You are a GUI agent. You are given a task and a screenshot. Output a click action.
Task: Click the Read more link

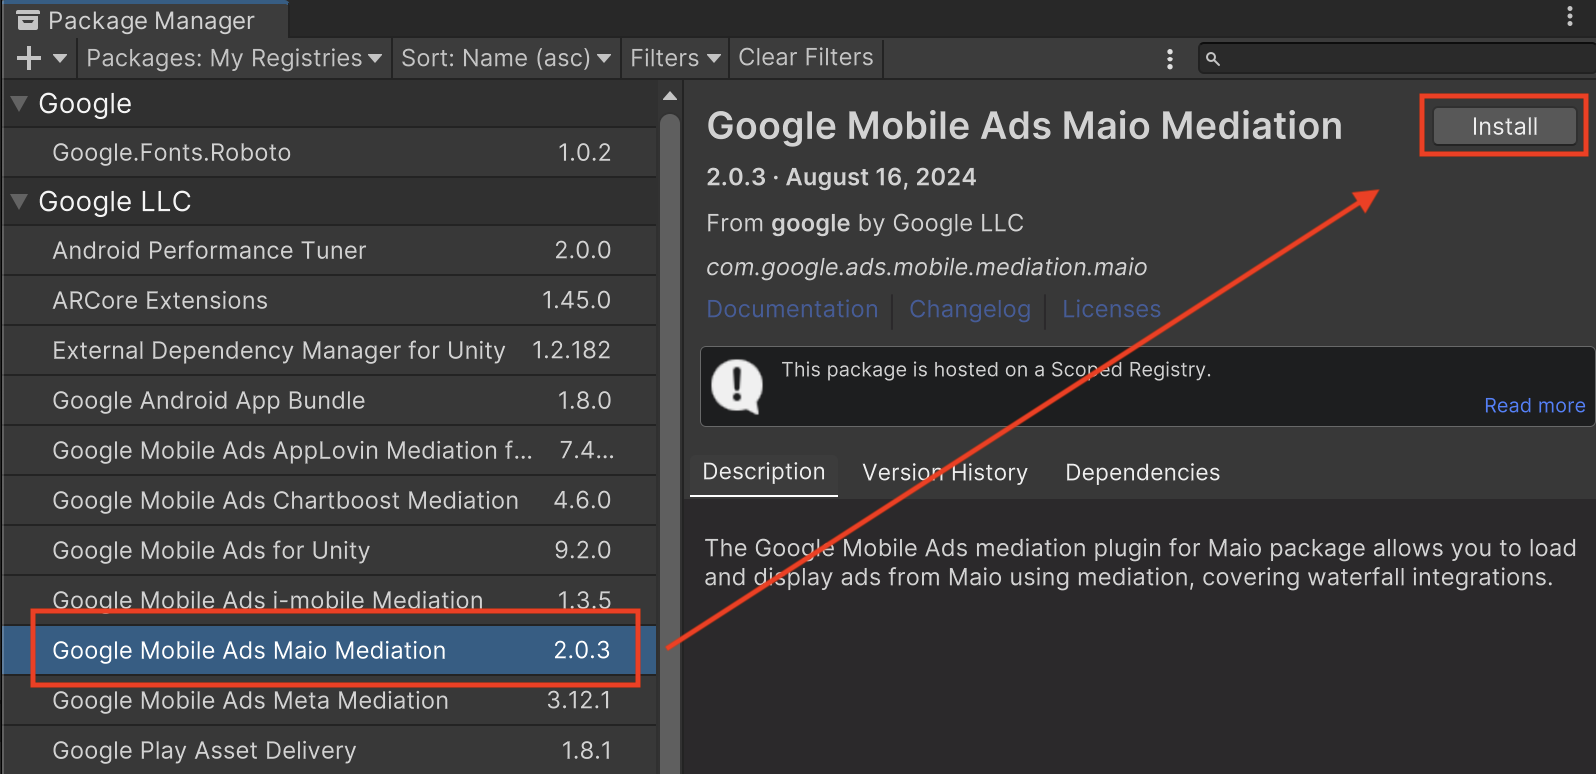point(1534,406)
